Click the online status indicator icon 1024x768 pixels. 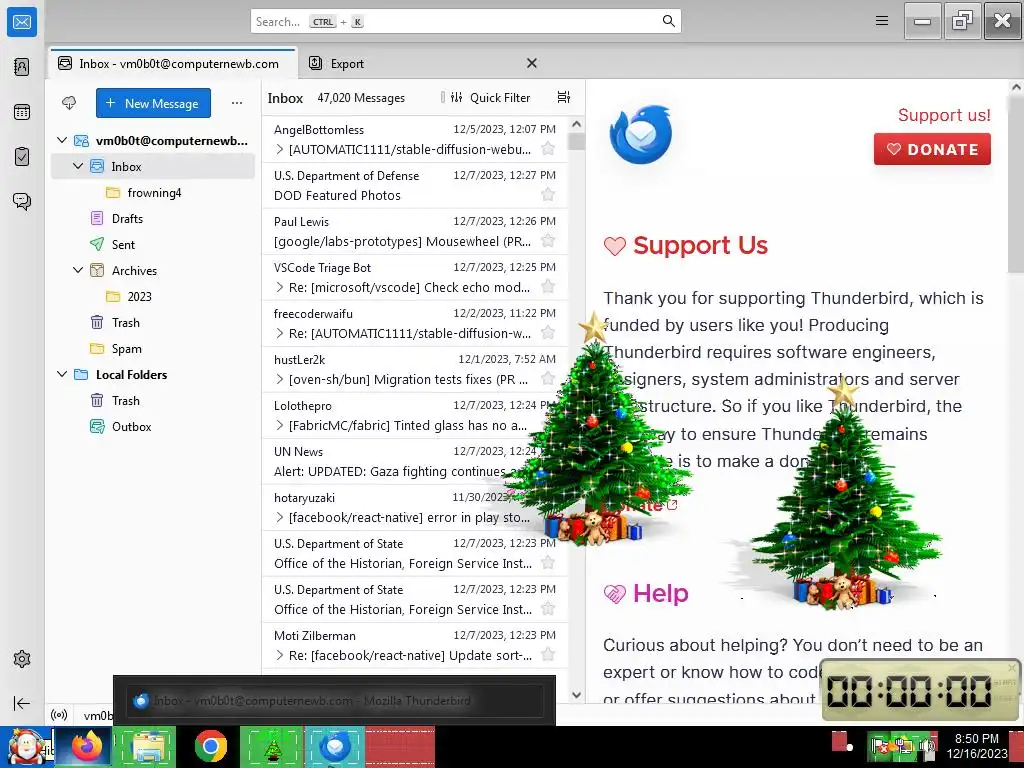pos(59,714)
